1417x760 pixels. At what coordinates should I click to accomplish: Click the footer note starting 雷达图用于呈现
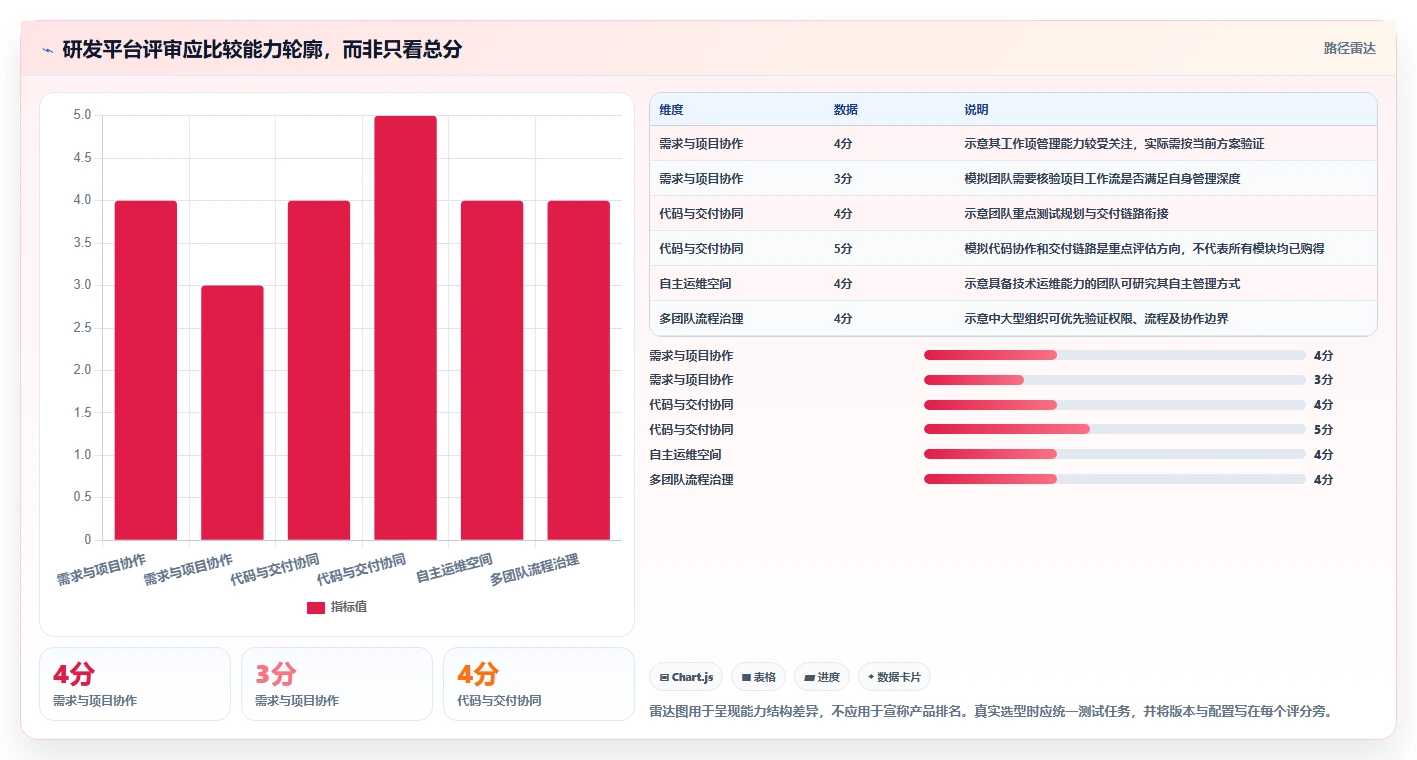pyautogui.click(x=990, y=712)
